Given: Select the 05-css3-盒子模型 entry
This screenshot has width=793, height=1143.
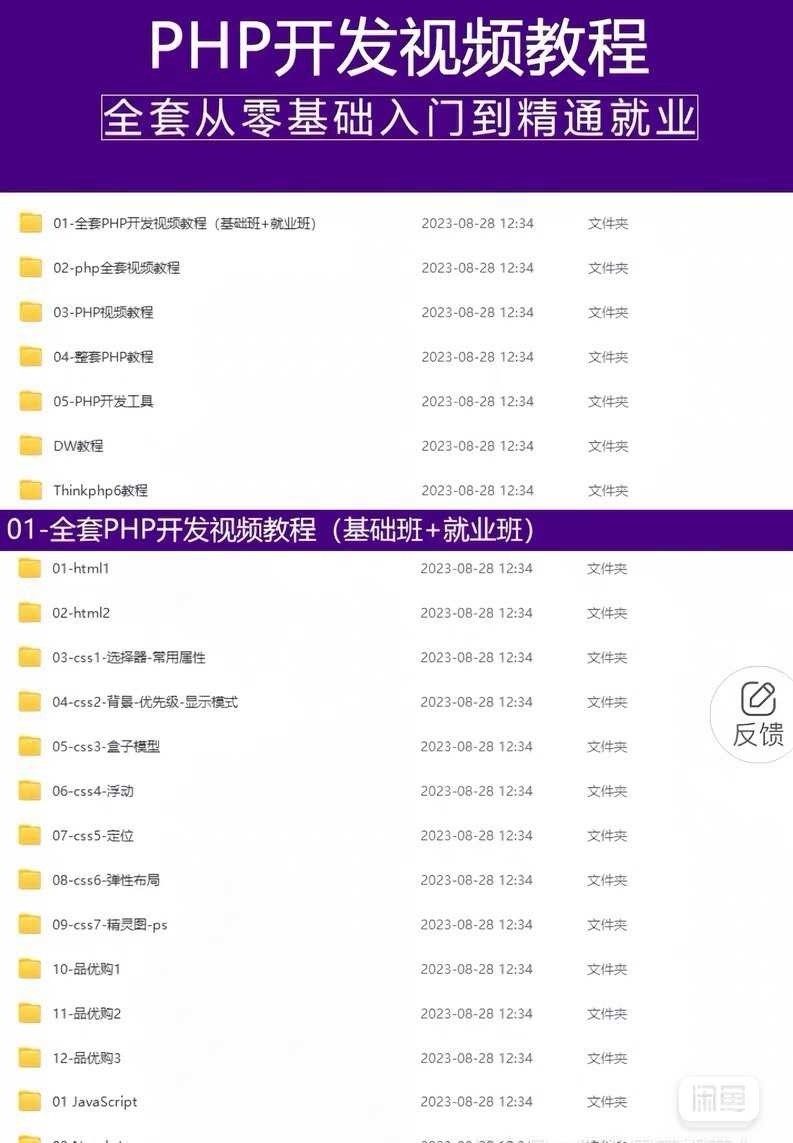Looking at the screenshot, I should (x=106, y=746).
